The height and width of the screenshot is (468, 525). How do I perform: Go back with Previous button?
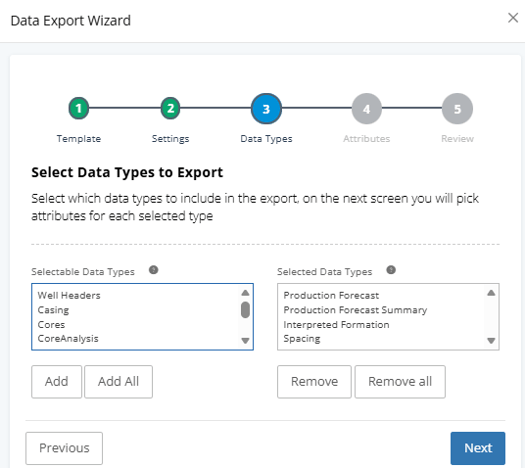point(64,448)
